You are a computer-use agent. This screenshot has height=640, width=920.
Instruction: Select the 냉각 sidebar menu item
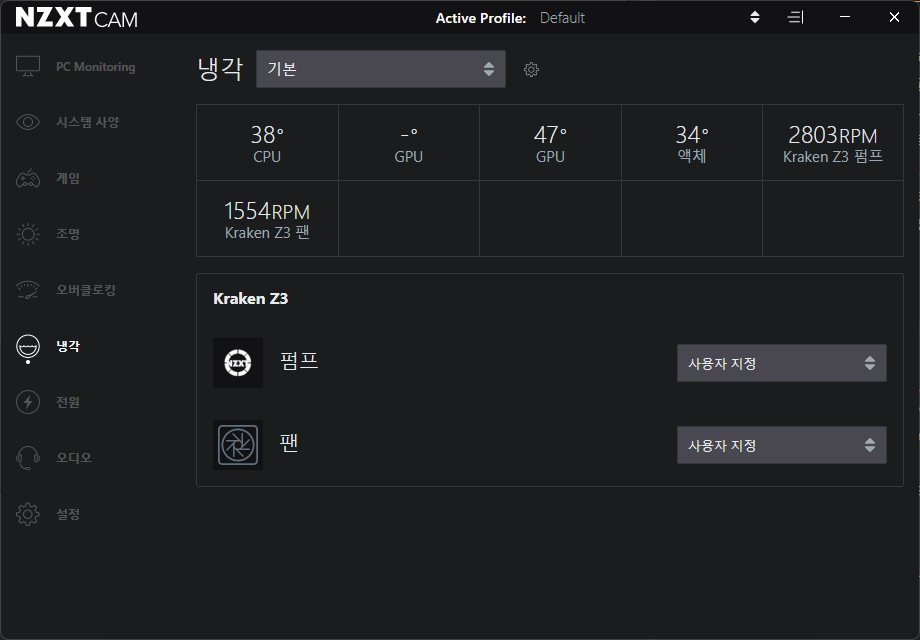68,346
